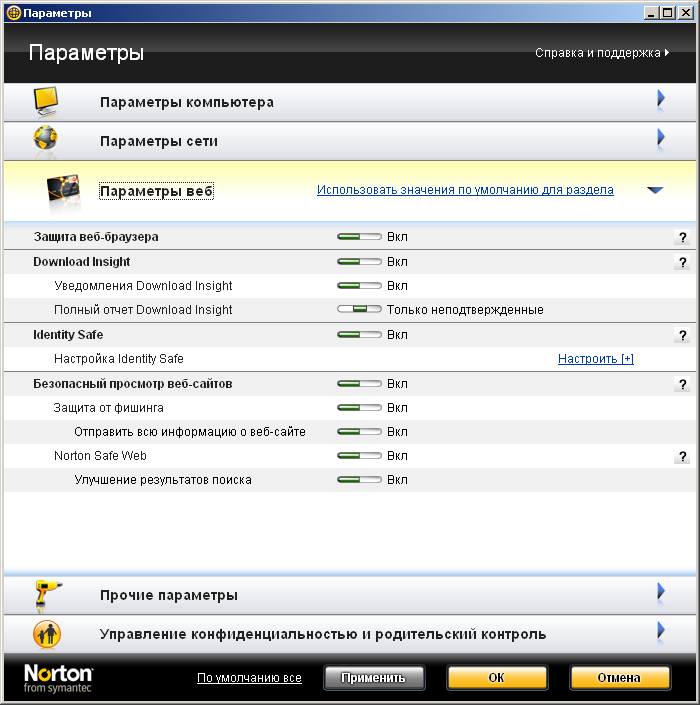Open the Параметры сети section
The image size is (700, 705).
coord(350,141)
